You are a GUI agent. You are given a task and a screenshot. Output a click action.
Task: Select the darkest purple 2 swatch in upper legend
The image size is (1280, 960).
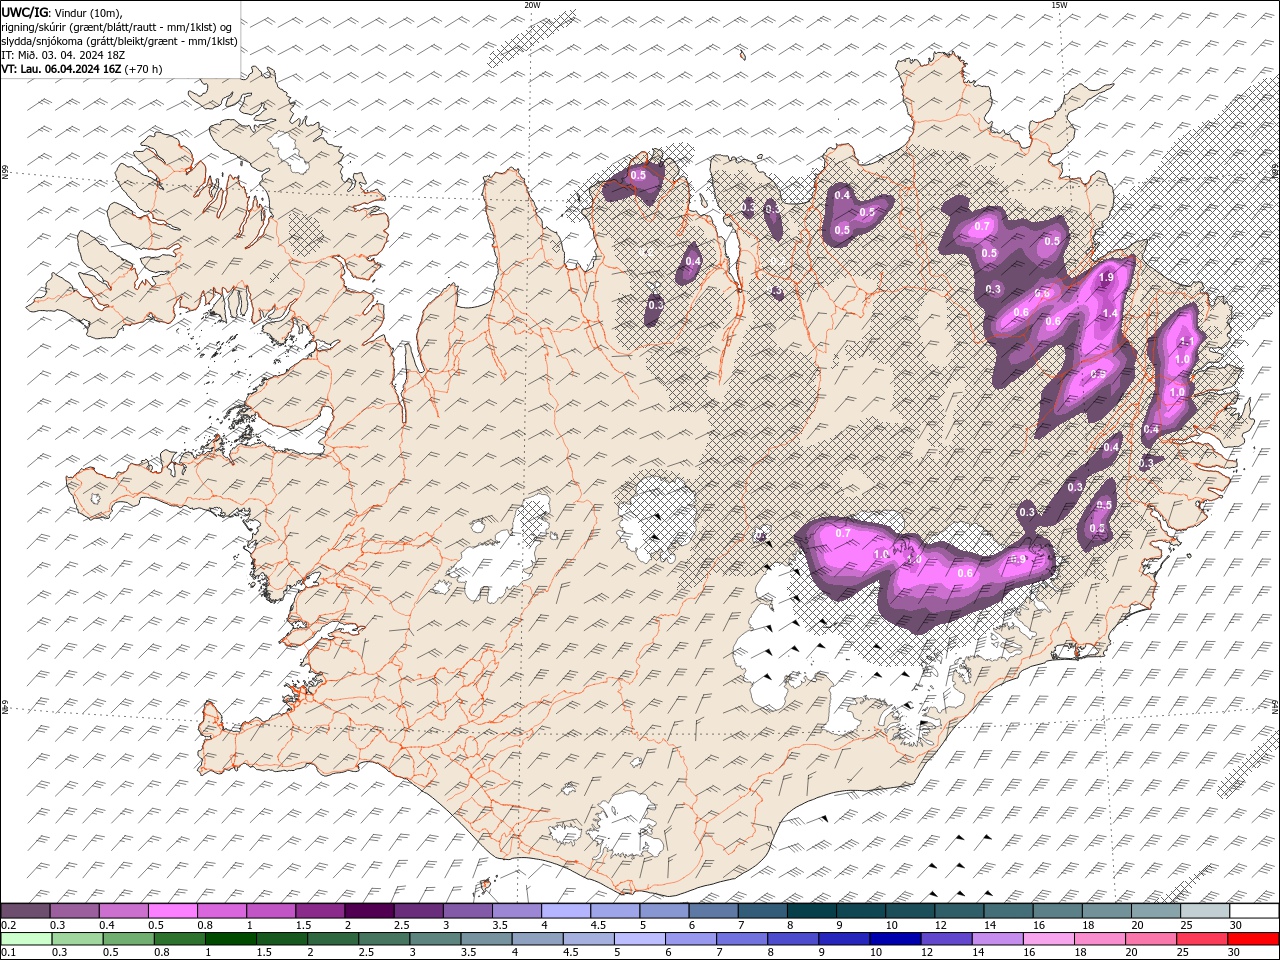[x=369, y=911]
